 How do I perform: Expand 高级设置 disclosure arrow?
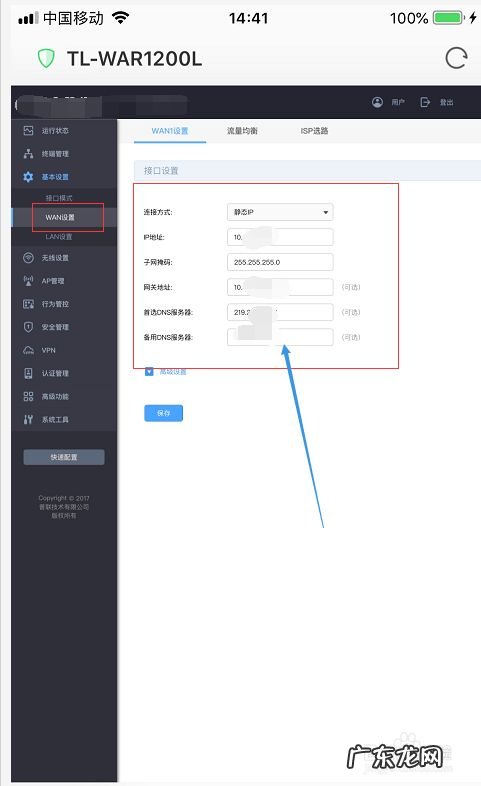tap(149, 371)
